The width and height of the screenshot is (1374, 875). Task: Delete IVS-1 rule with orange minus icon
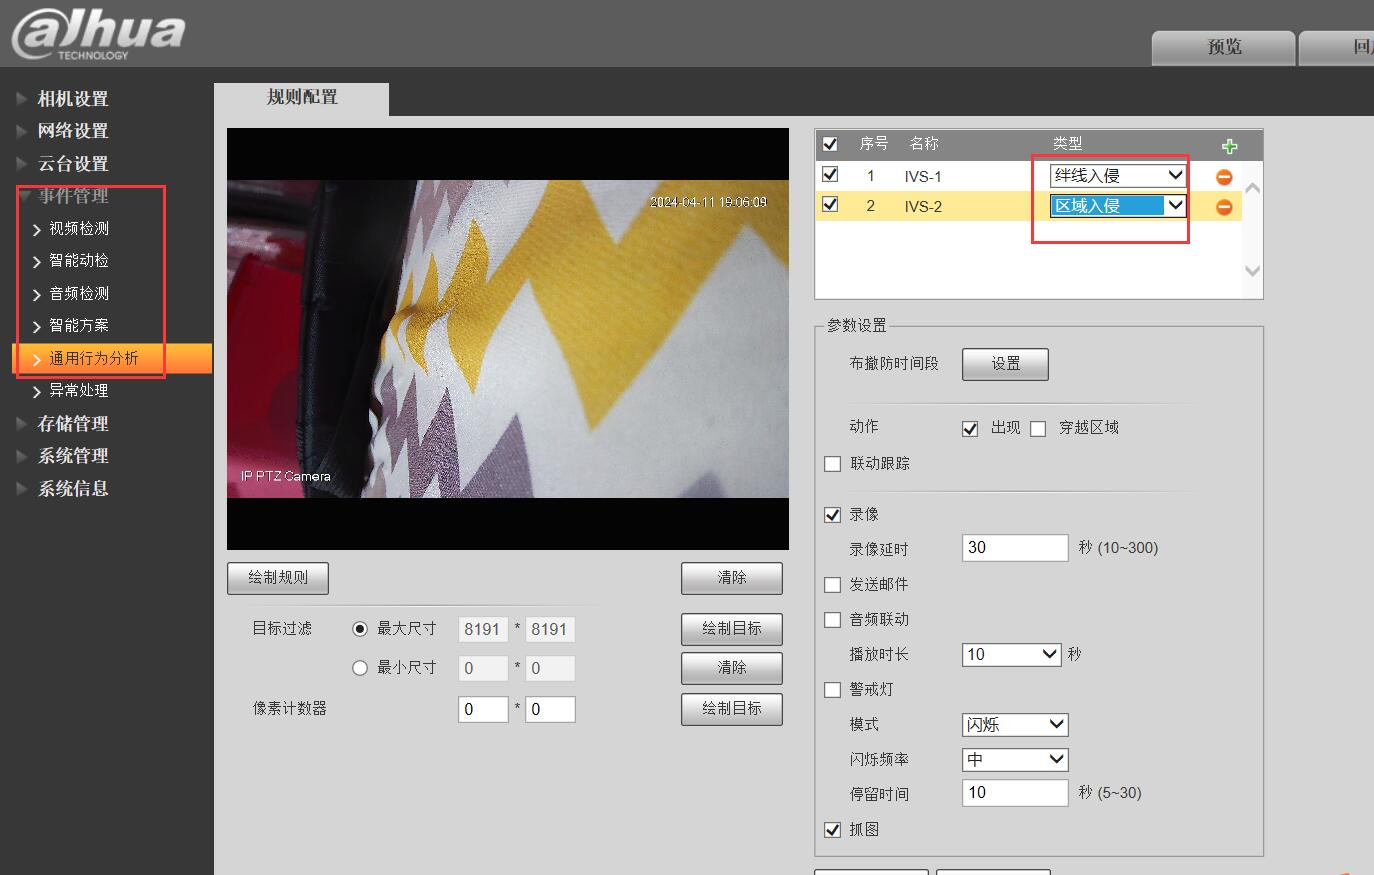pos(1223,177)
